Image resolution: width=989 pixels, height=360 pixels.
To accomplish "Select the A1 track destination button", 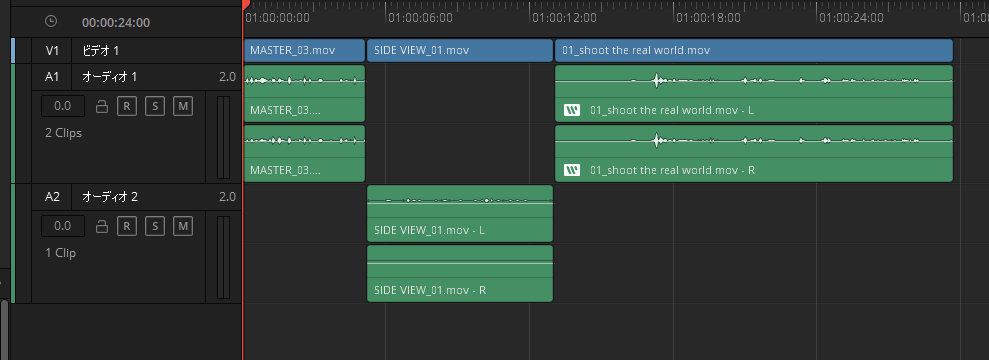I will [x=52, y=77].
